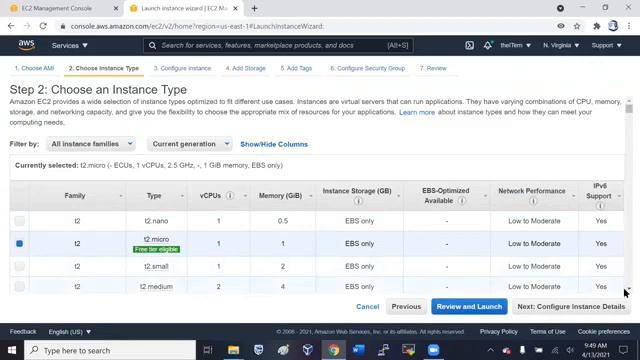Open the N. Virginia region dropdown
The width and height of the screenshot is (640, 360).
(x=561, y=45)
